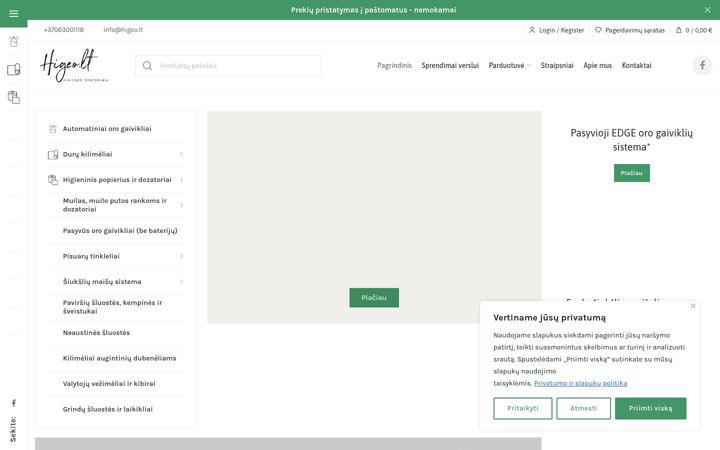Viewport: 720px width, 450px height.
Task: Click the cart total 0 / 0,00 €
Action: (698, 30)
